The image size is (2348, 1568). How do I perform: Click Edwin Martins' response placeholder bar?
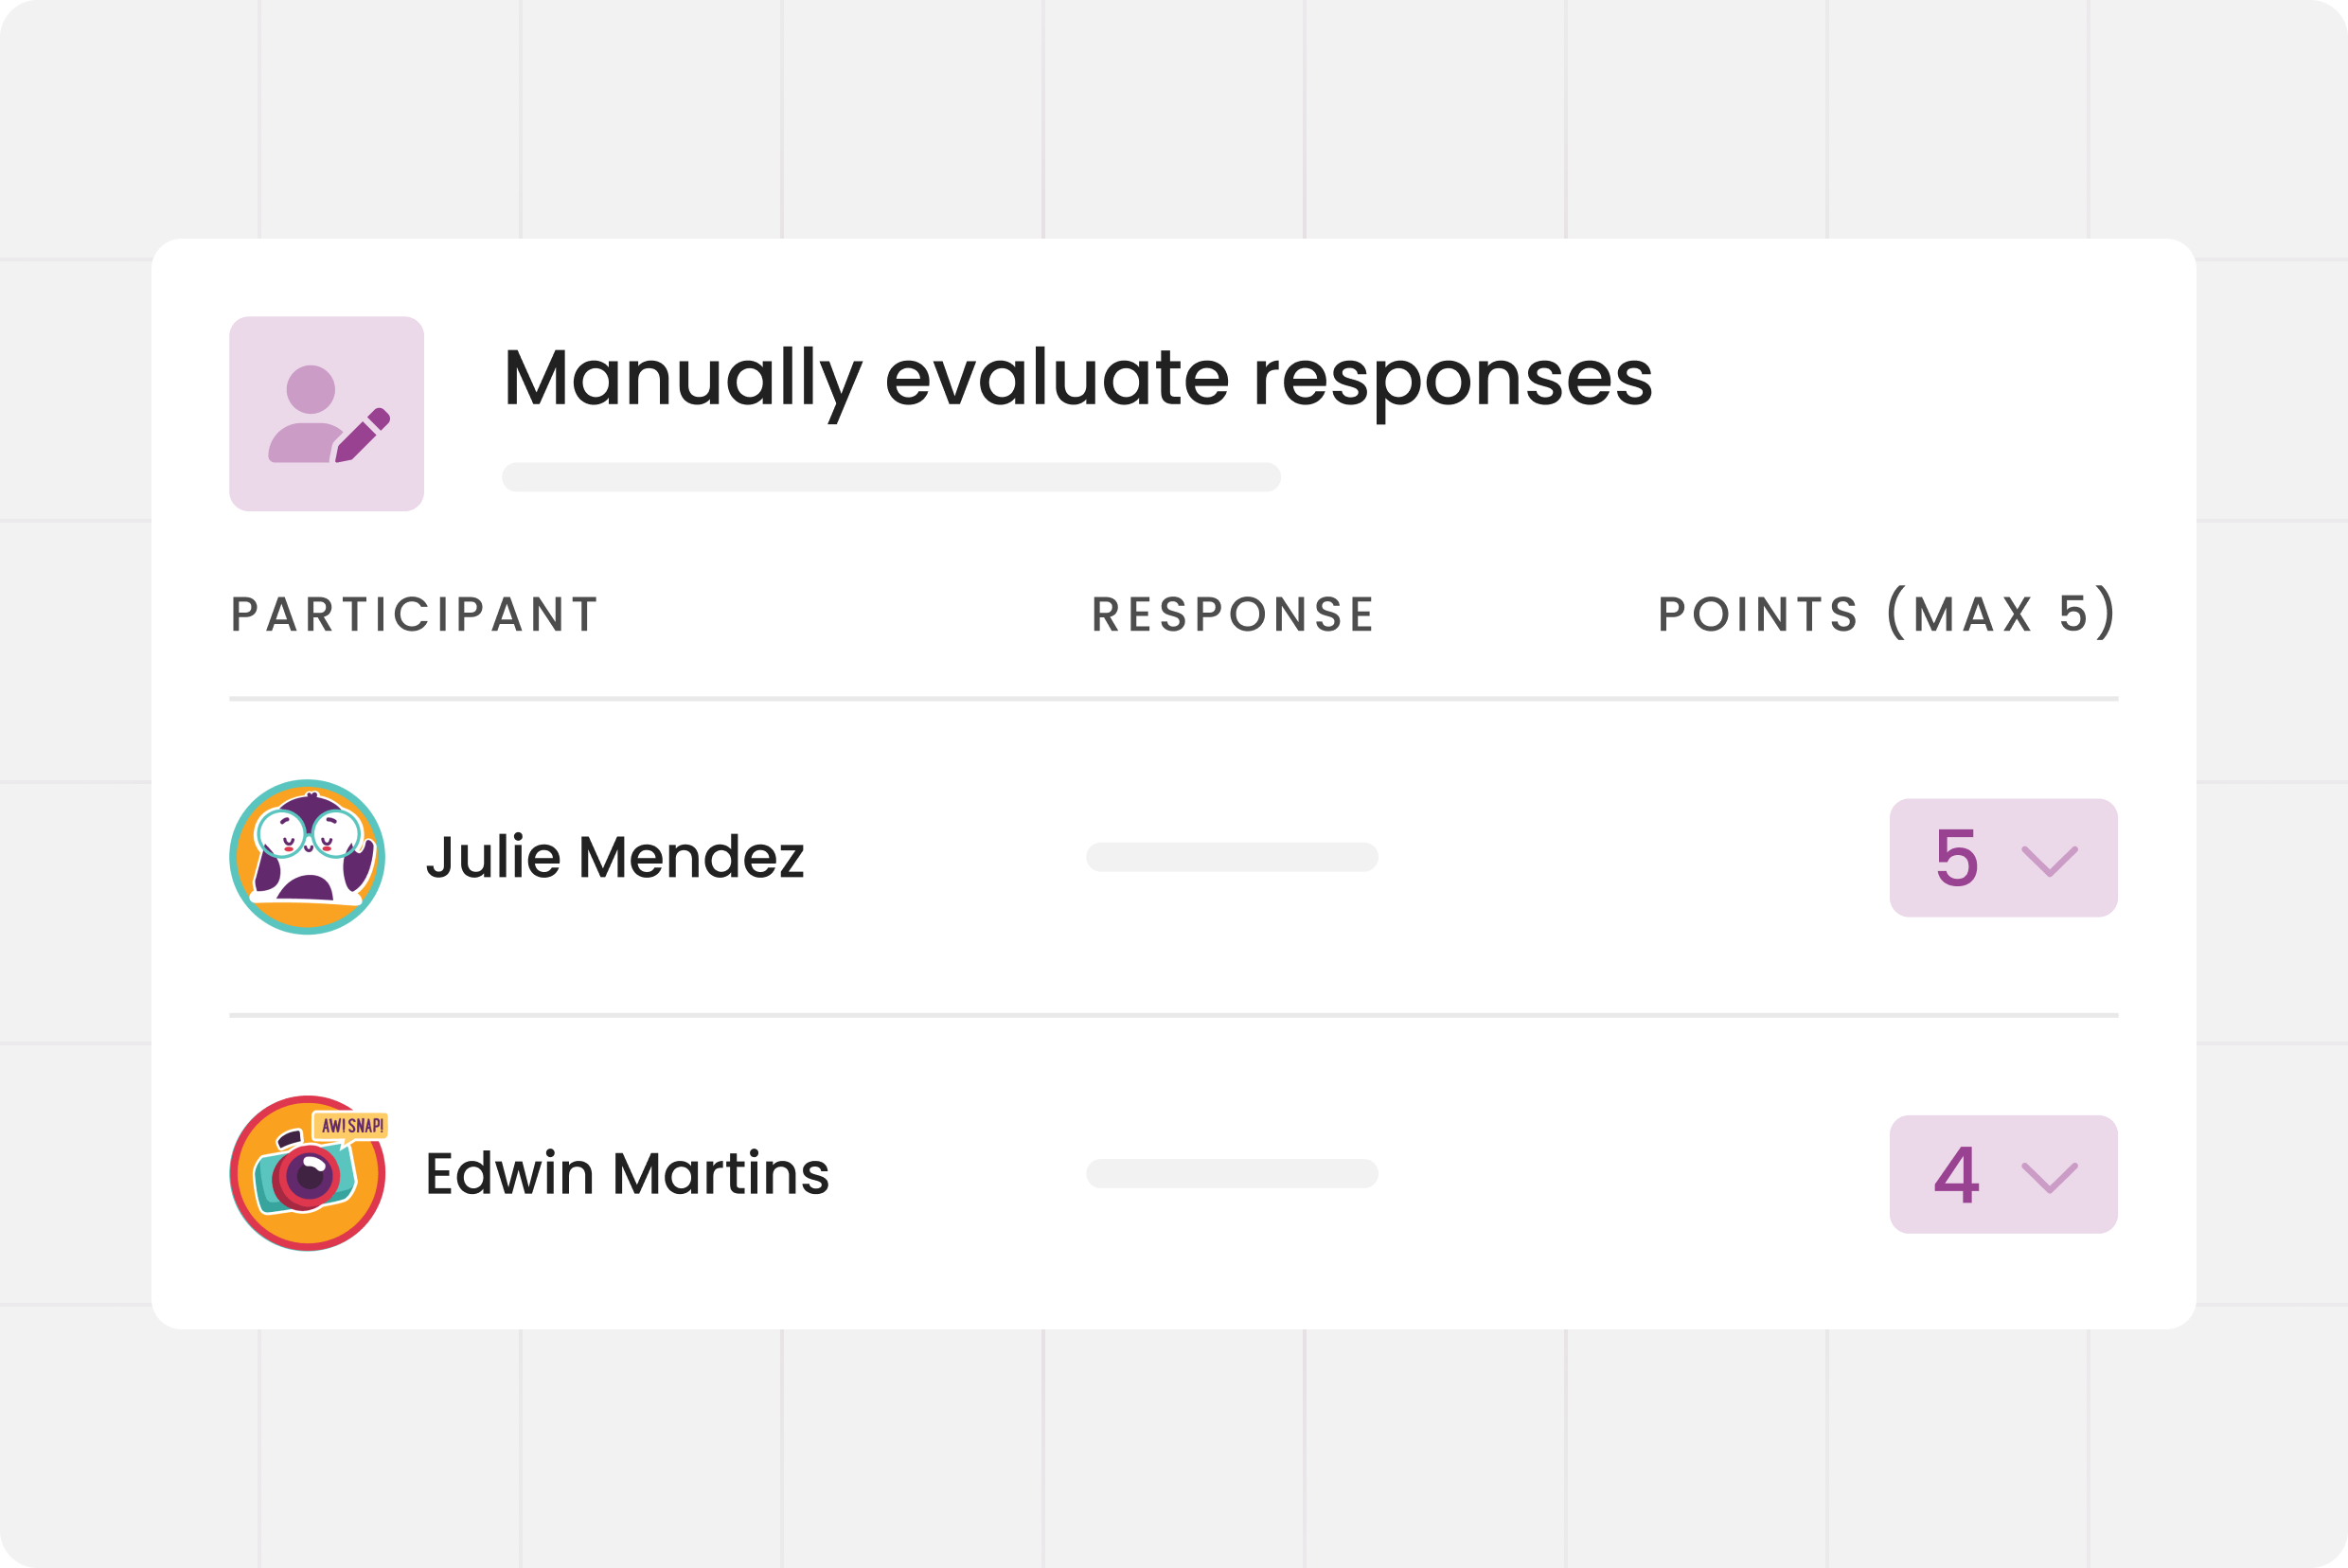[1232, 1173]
